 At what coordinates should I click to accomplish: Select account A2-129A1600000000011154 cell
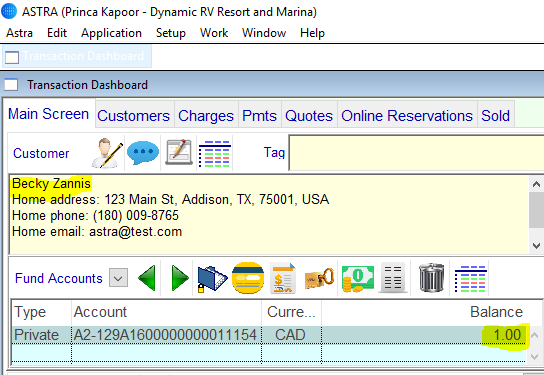point(165,335)
